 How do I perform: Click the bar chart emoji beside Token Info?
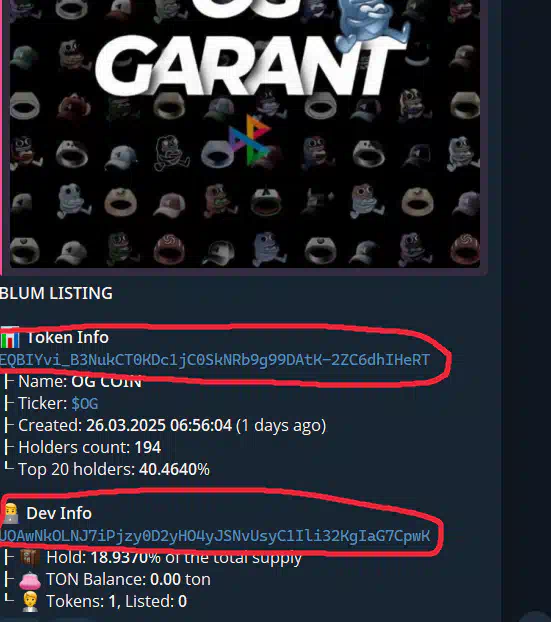tap(10, 338)
